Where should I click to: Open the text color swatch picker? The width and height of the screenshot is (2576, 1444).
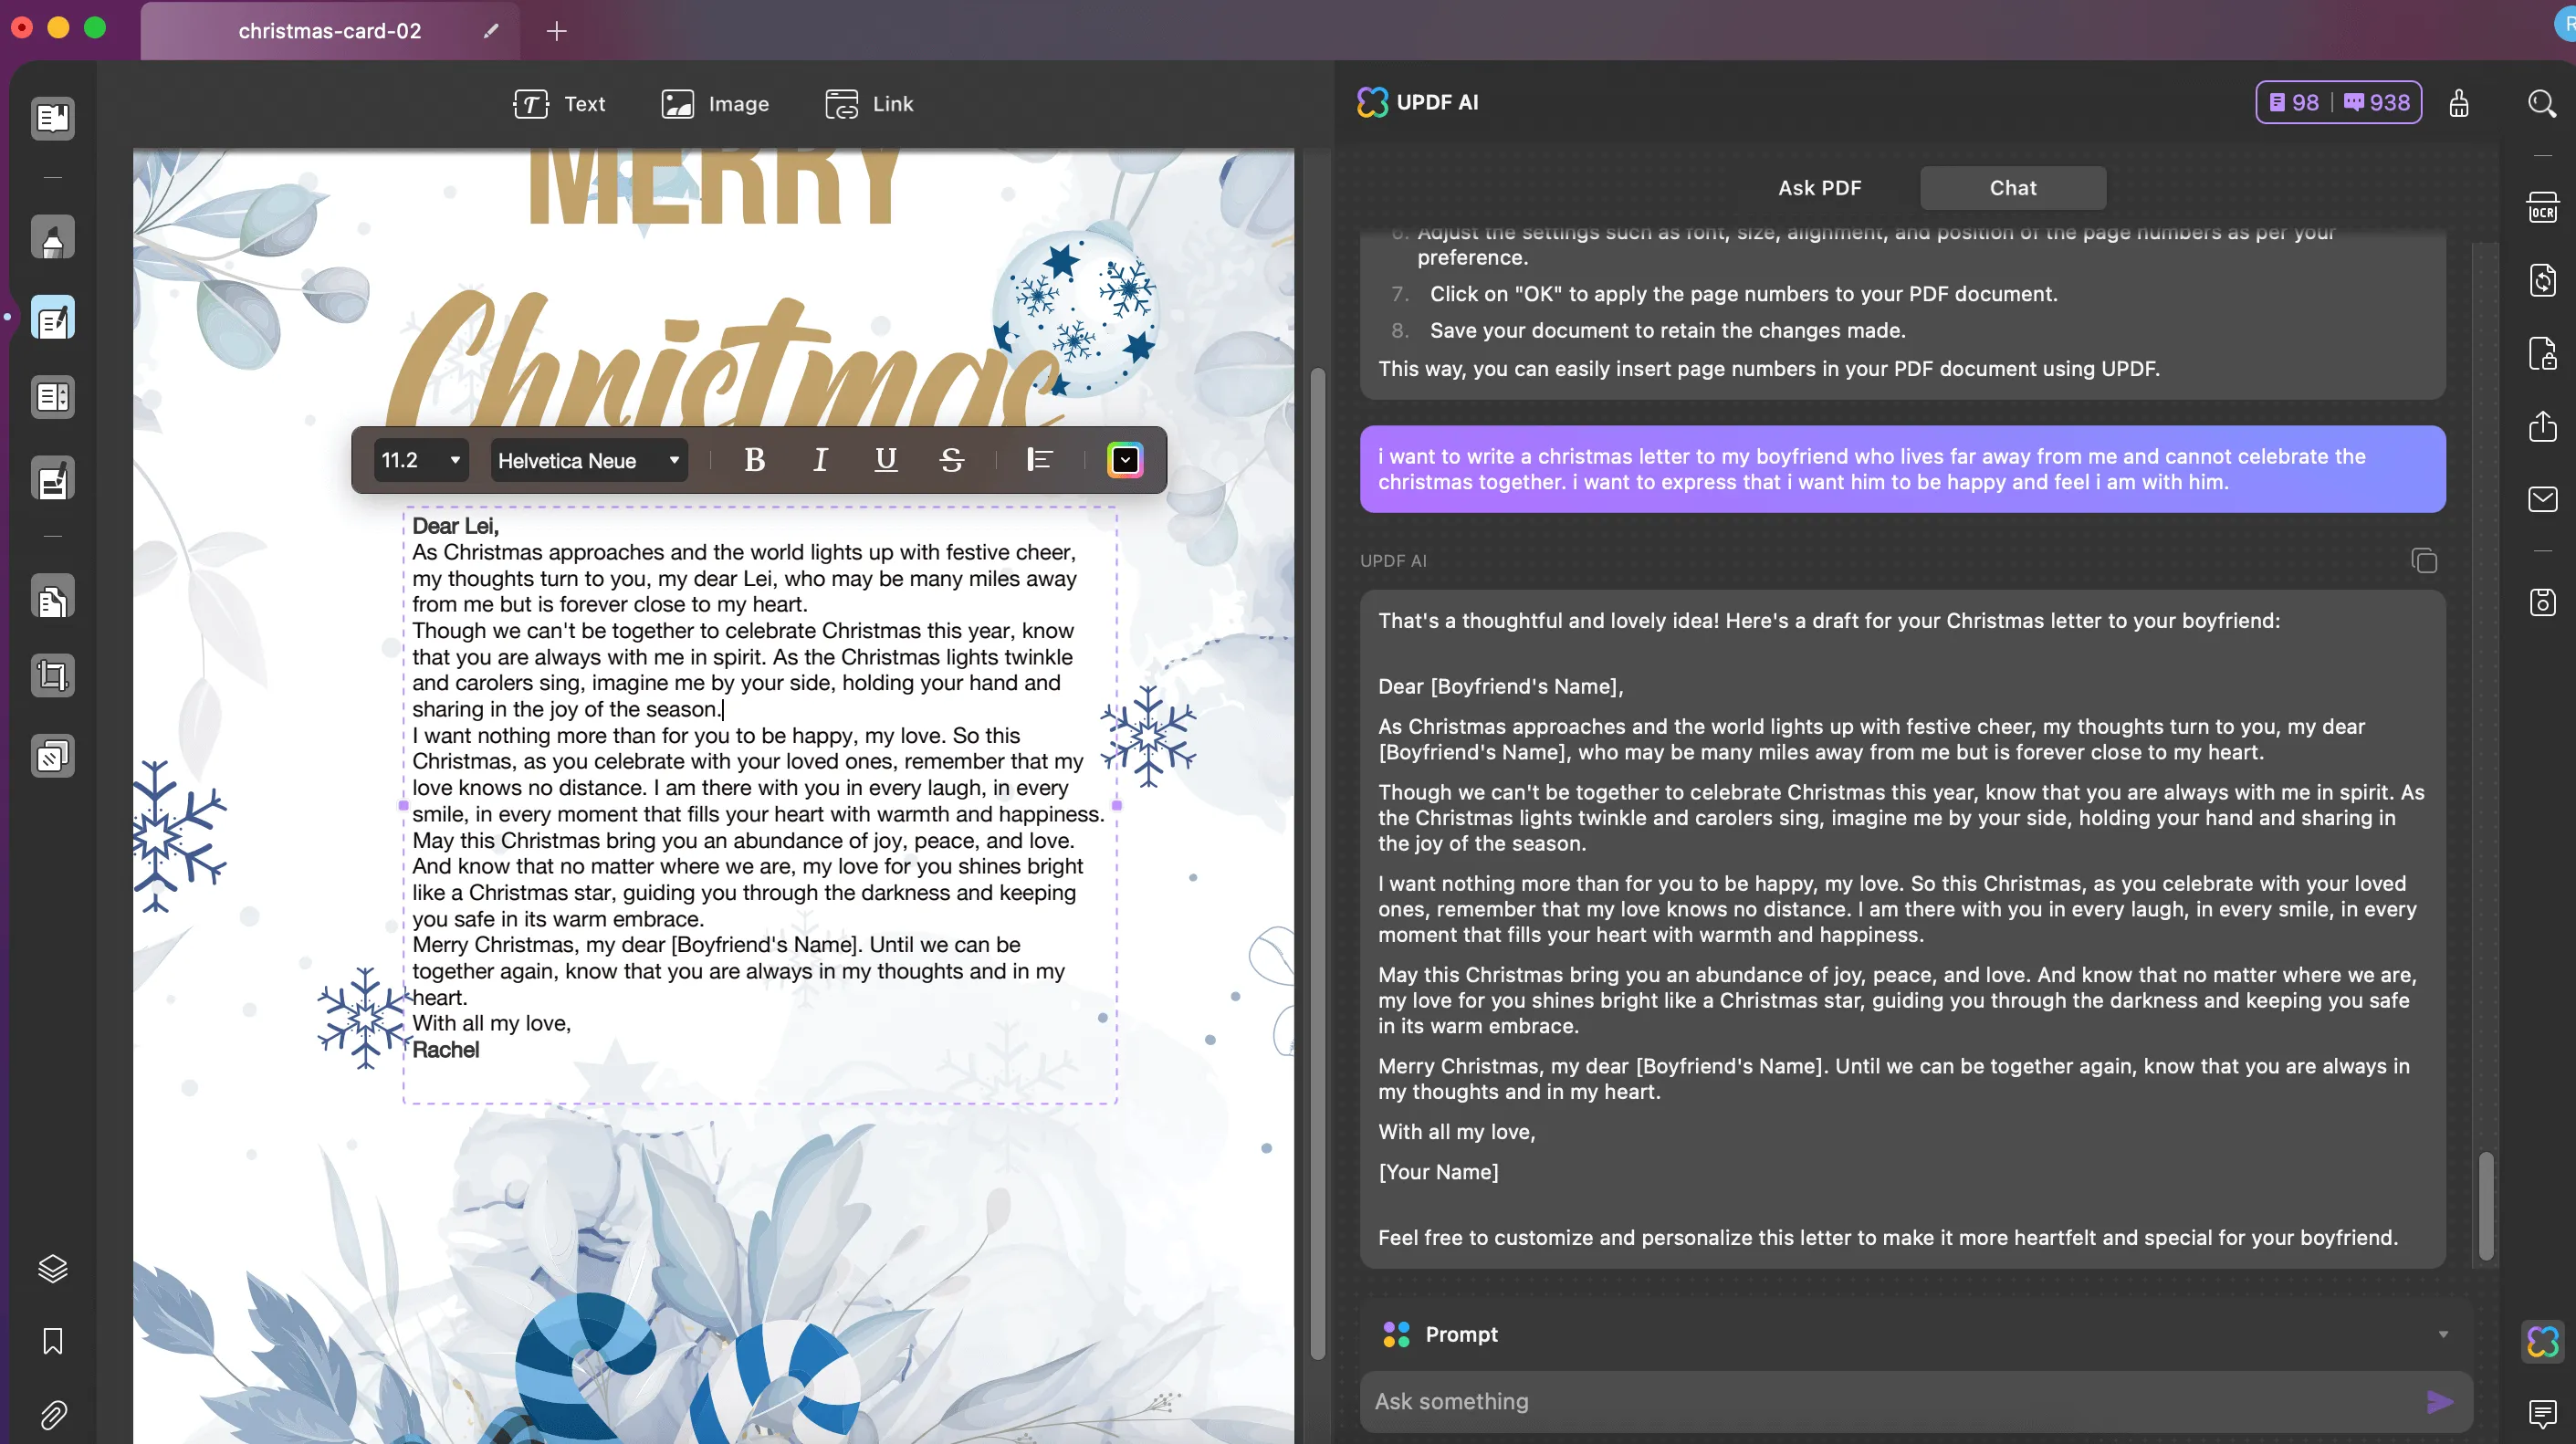(1125, 460)
